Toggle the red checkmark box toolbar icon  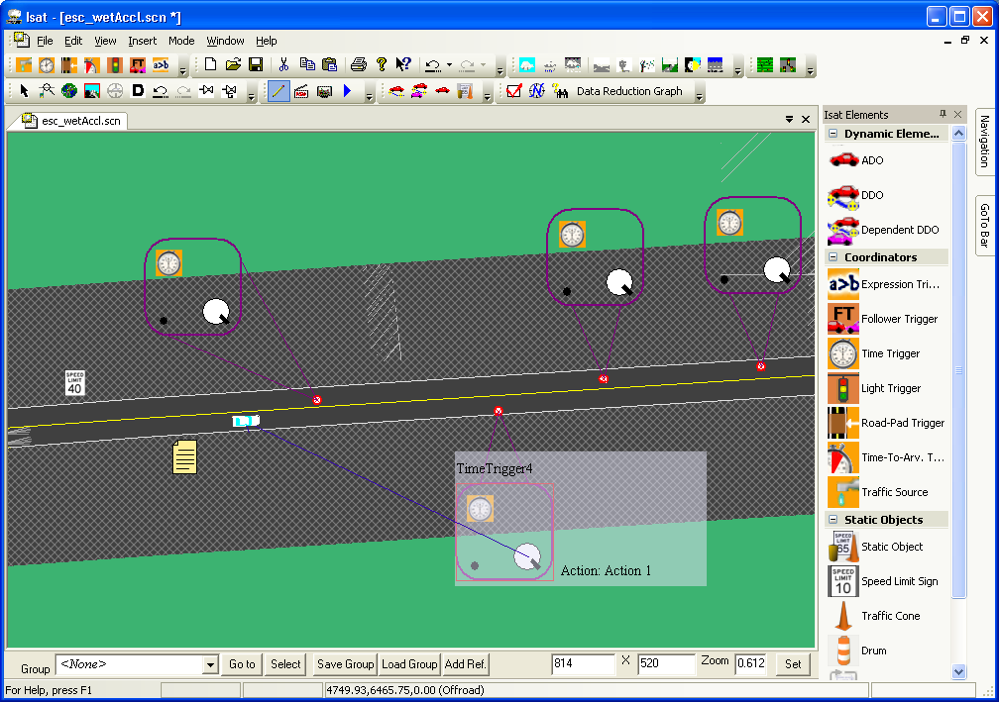pos(514,91)
